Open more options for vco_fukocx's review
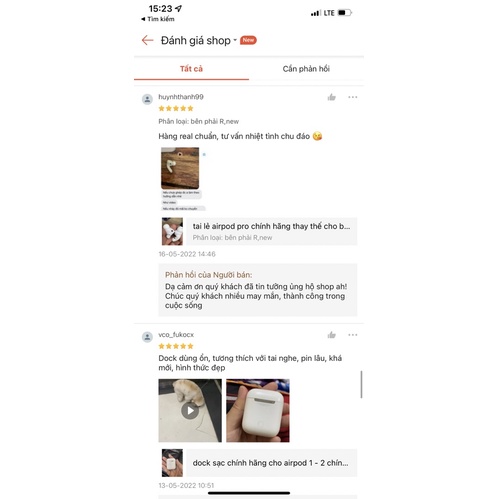 (353, 335)
